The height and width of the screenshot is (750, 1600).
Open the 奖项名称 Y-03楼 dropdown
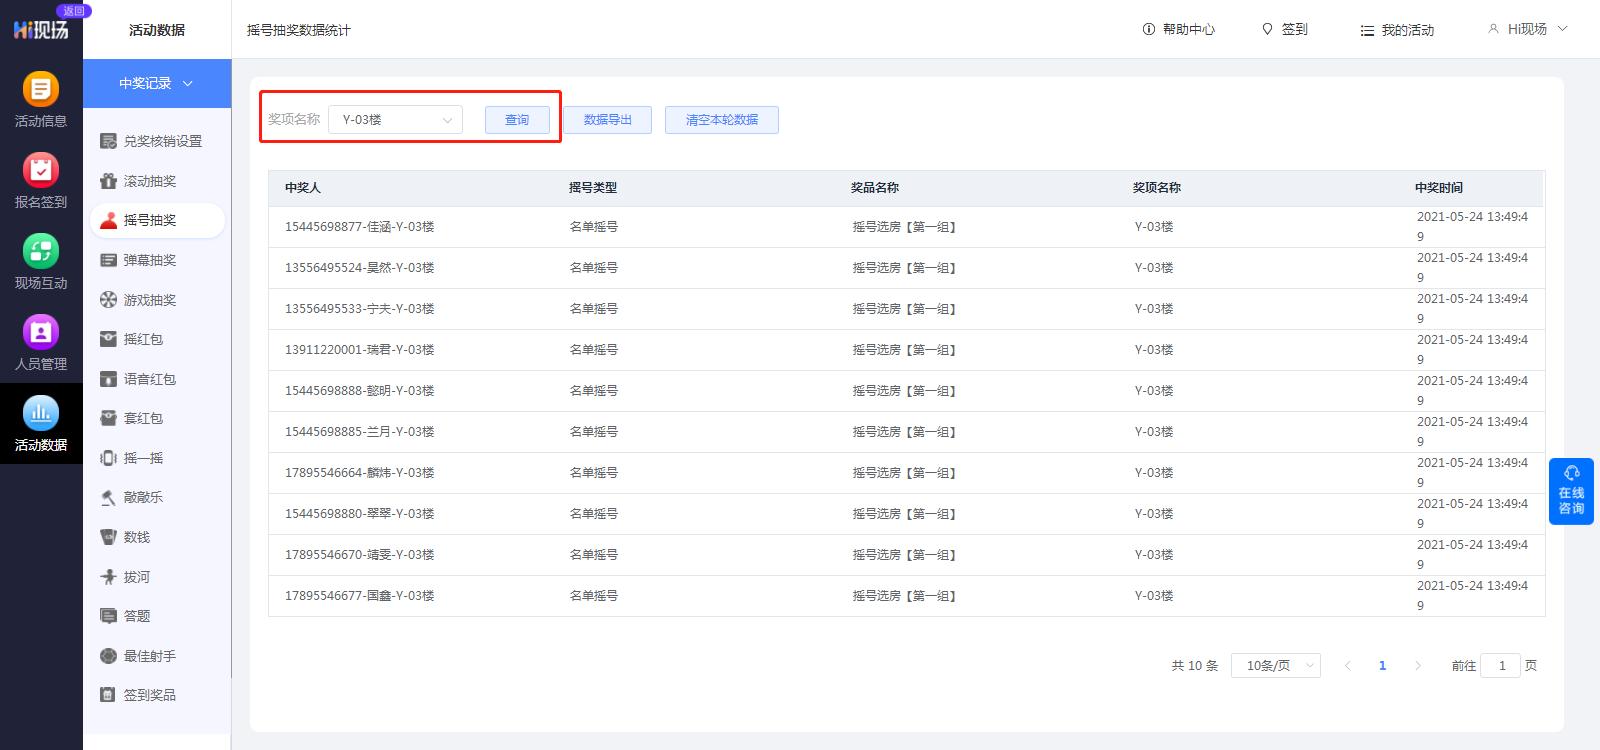coord(395,120)
